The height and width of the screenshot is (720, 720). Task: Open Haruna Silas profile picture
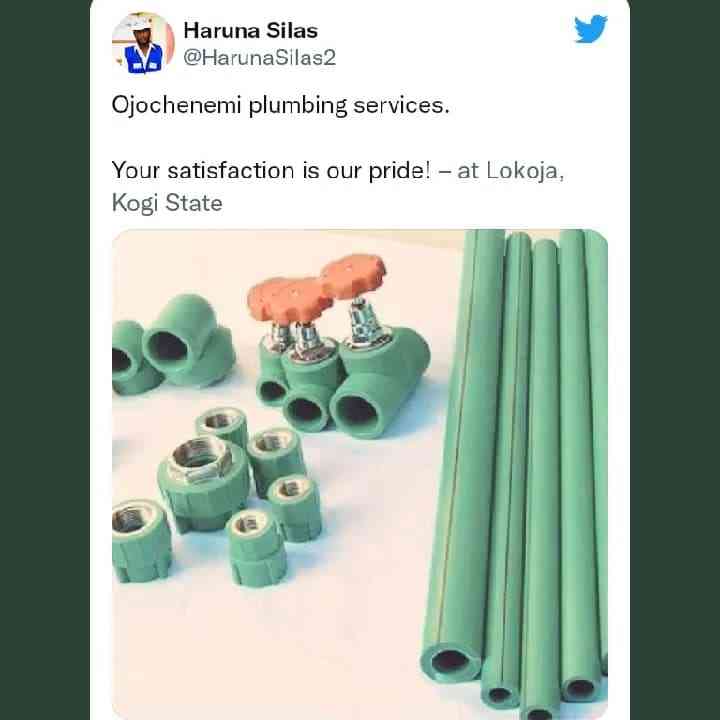(143, 43)
